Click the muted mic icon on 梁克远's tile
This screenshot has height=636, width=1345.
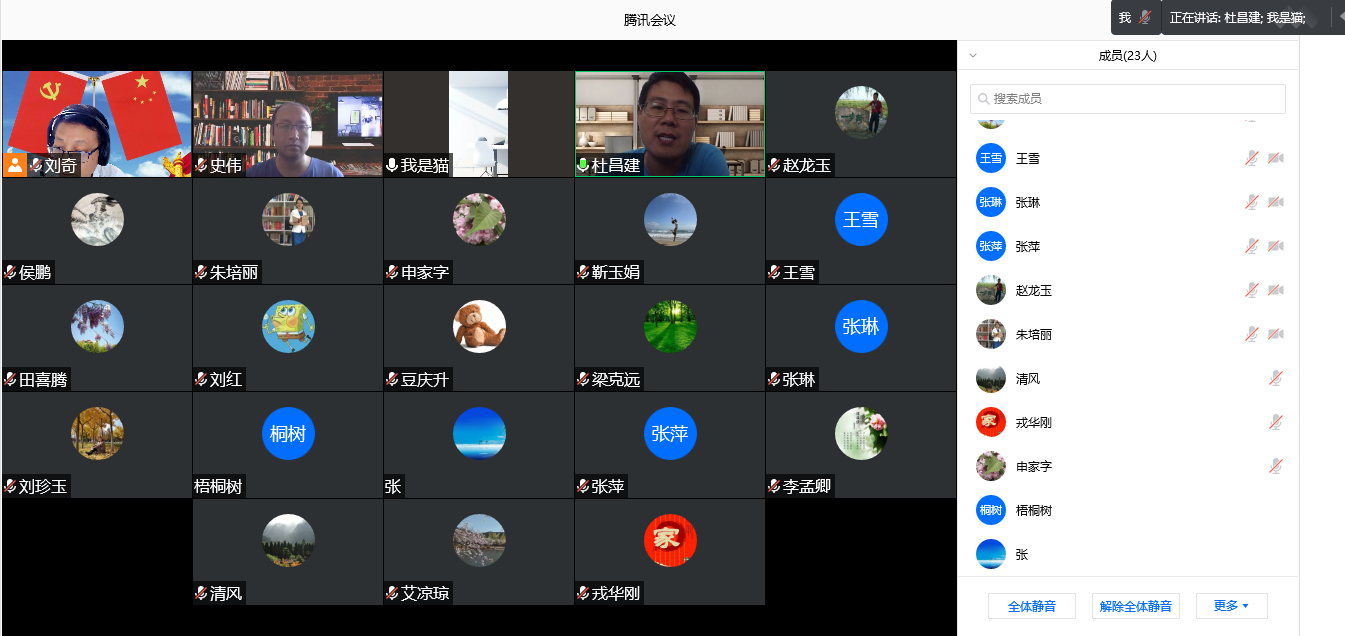pos(583,379)
